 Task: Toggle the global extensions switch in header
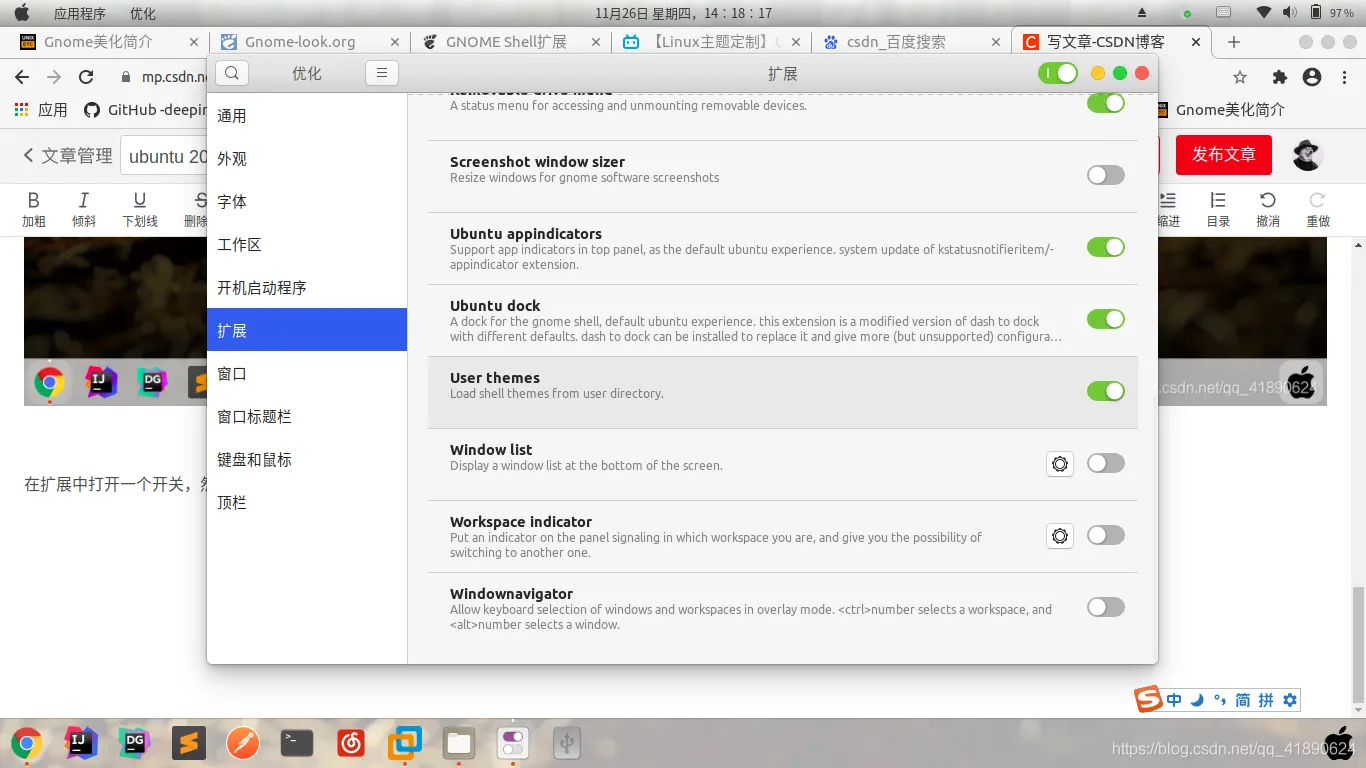(1058, 73)
